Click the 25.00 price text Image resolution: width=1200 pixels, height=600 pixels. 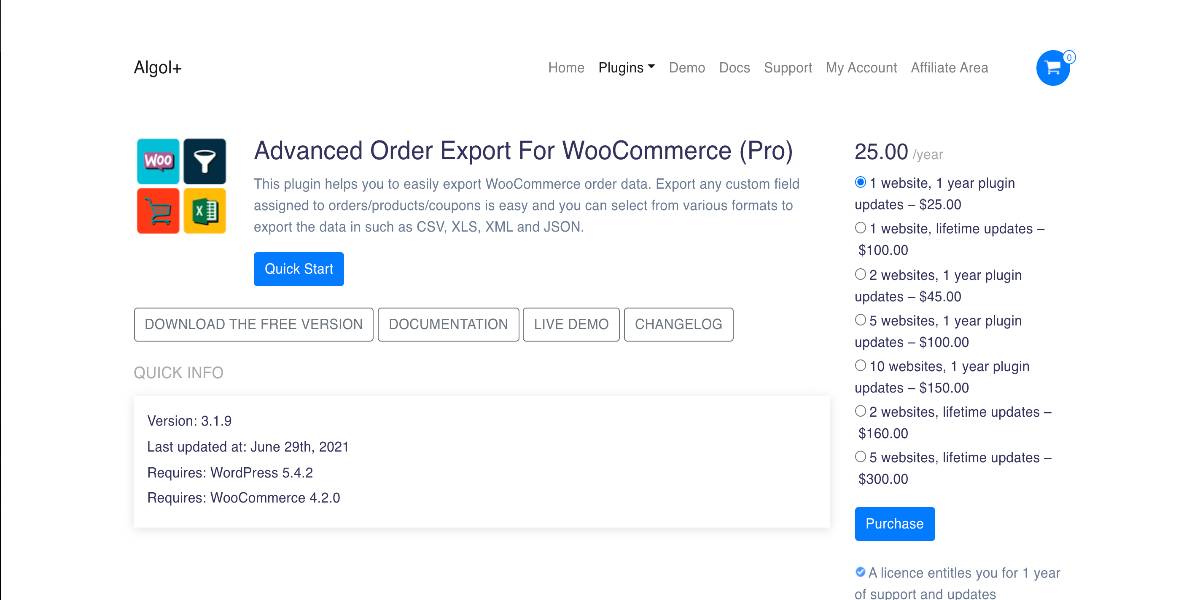[x=881, y=152]
